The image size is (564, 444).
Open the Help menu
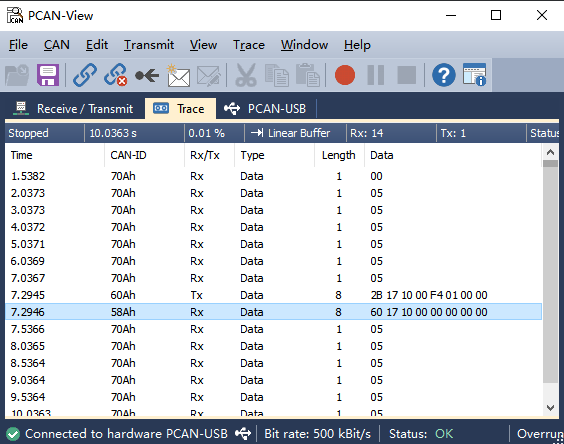tap(357, 45)
